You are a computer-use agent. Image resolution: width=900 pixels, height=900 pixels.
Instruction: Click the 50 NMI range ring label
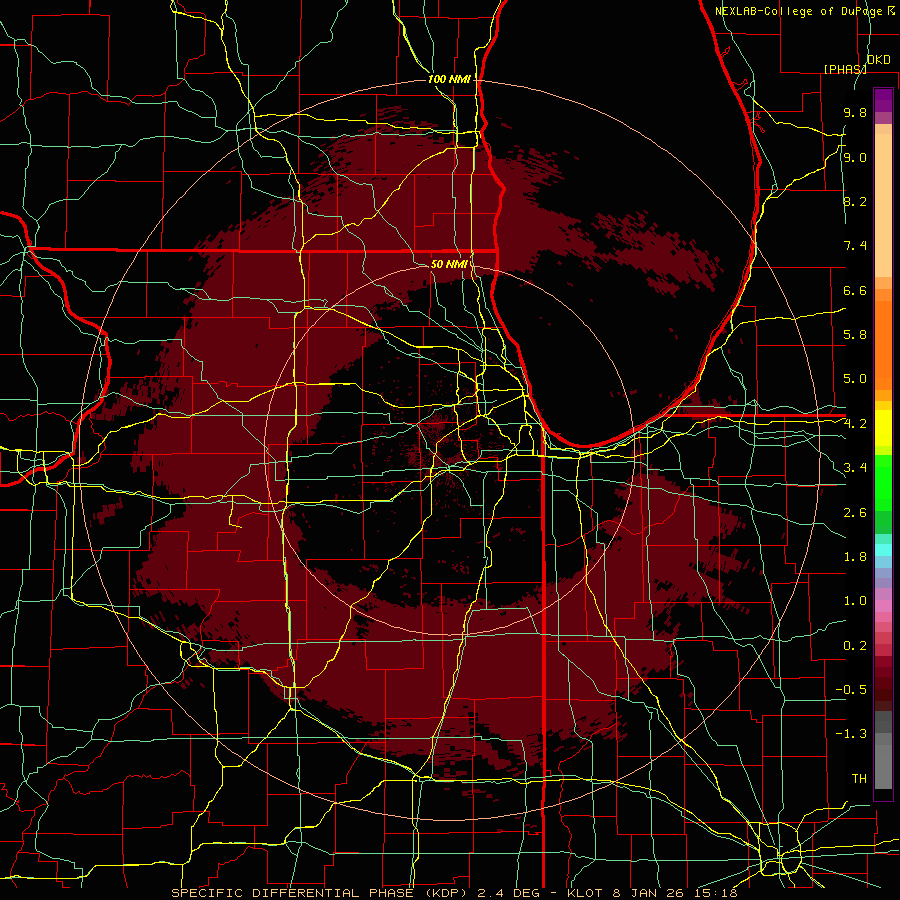click(x=449, y=264)
